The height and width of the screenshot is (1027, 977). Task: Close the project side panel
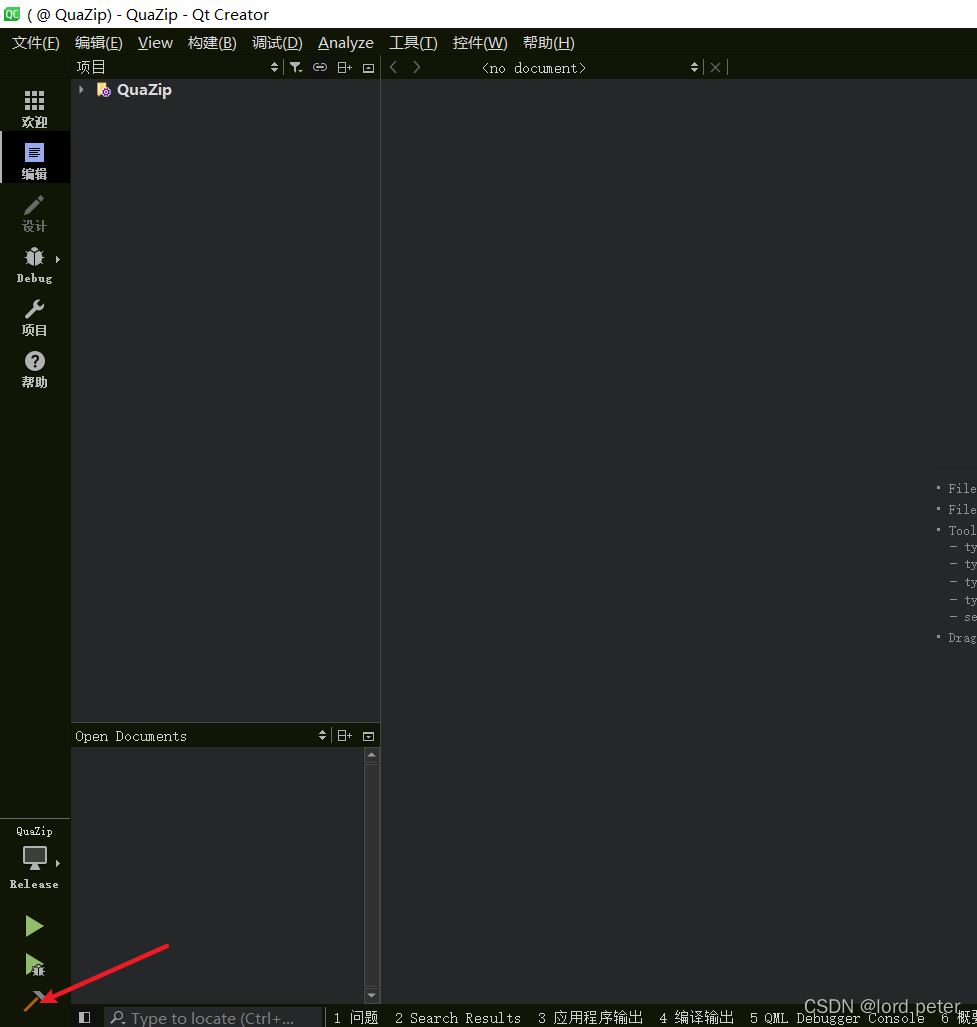coord(369,67)
